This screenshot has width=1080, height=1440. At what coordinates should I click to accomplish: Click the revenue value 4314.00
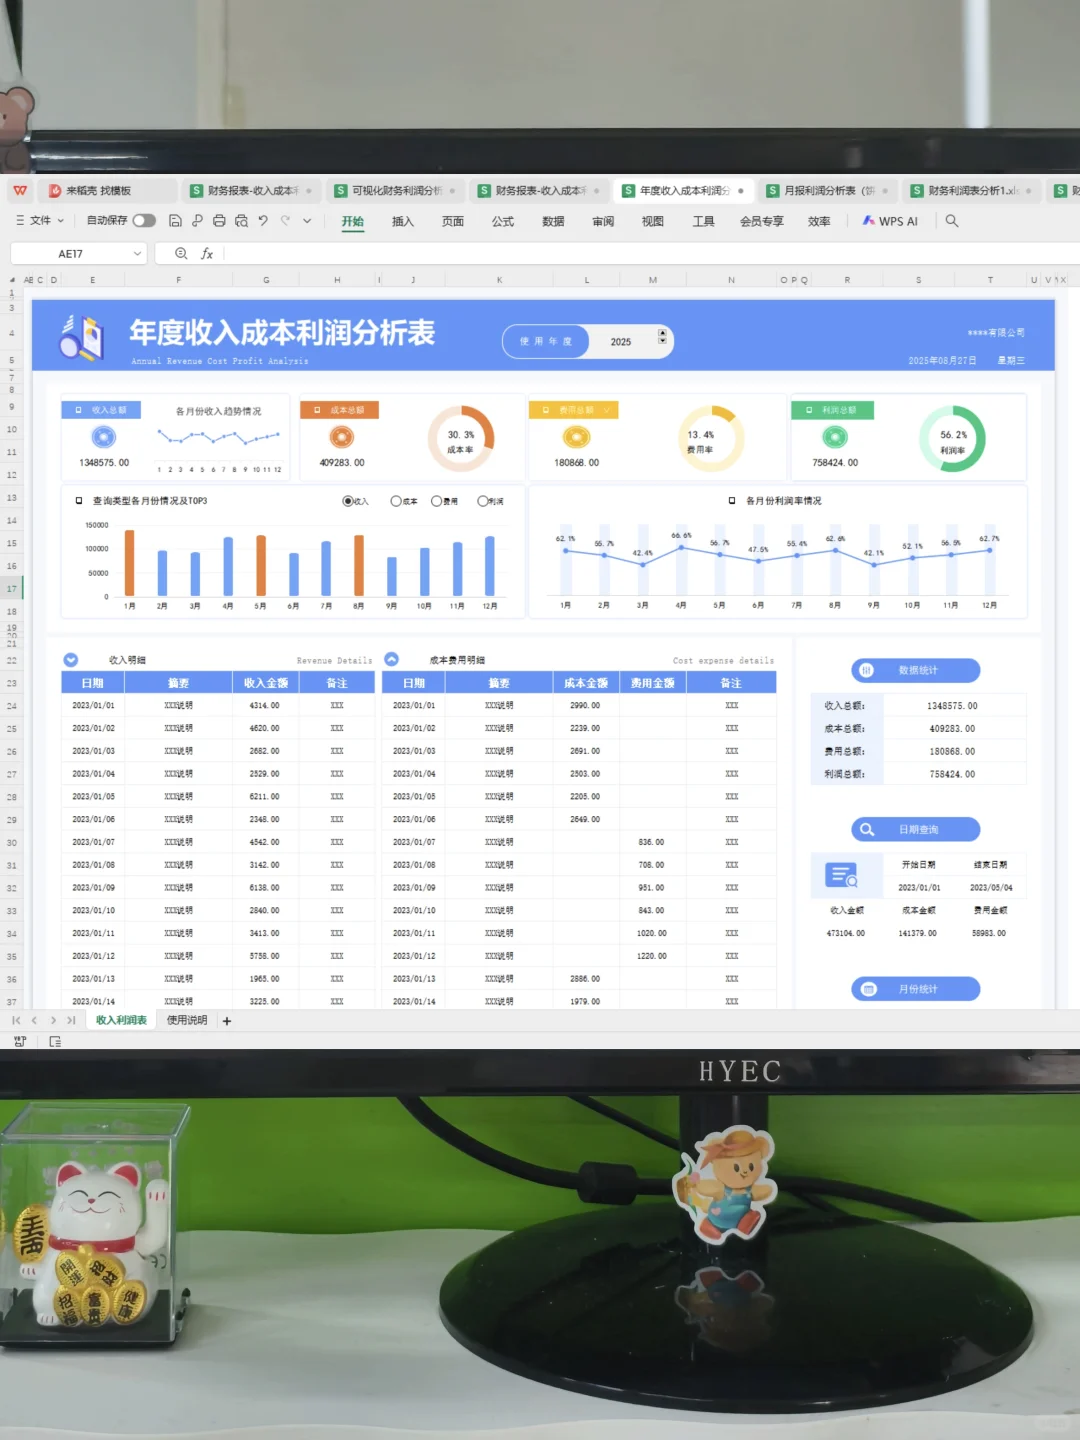[x=265, y=706]
